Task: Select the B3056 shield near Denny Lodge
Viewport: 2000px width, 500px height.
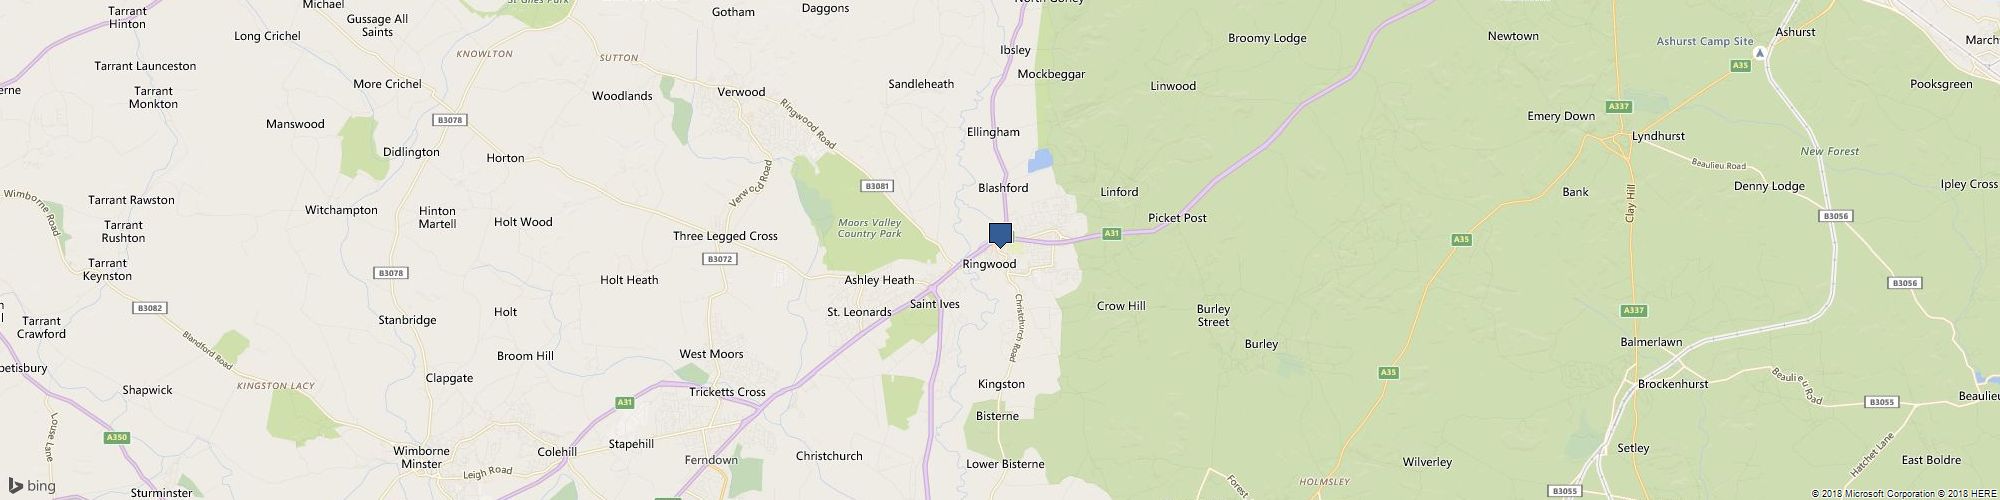Action: [1835, 216]
